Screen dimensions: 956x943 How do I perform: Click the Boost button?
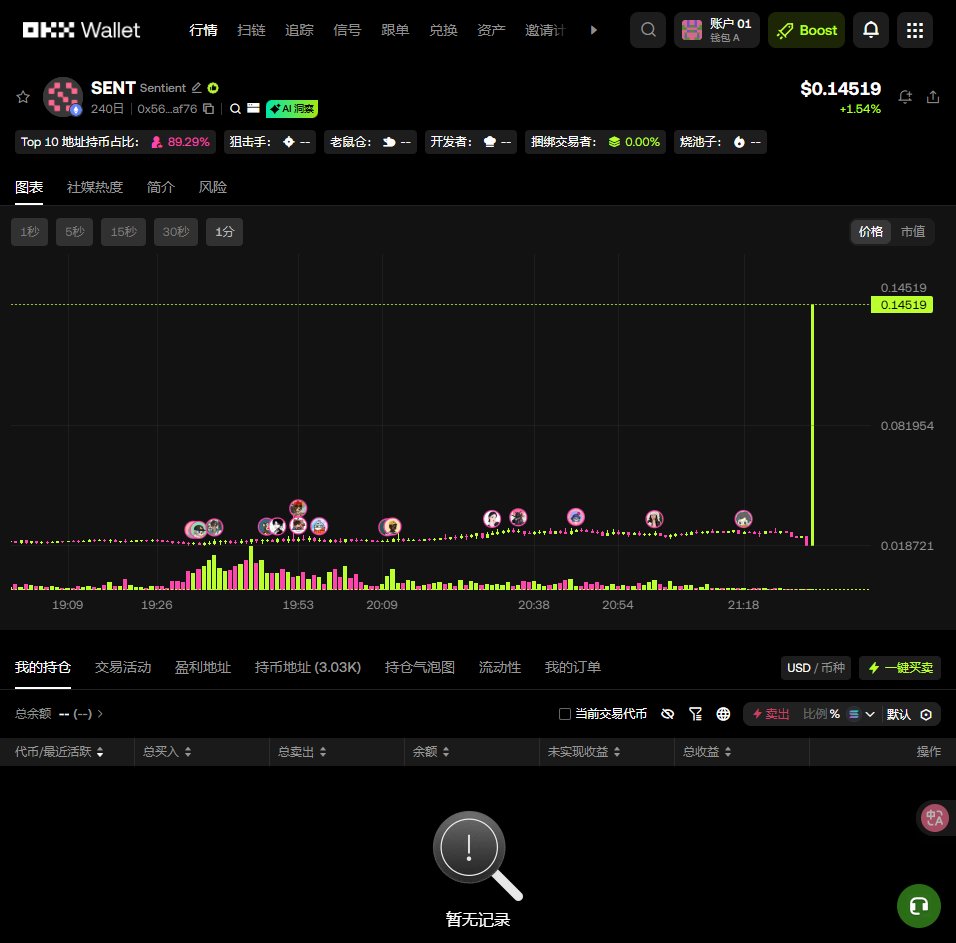(806, 30)
